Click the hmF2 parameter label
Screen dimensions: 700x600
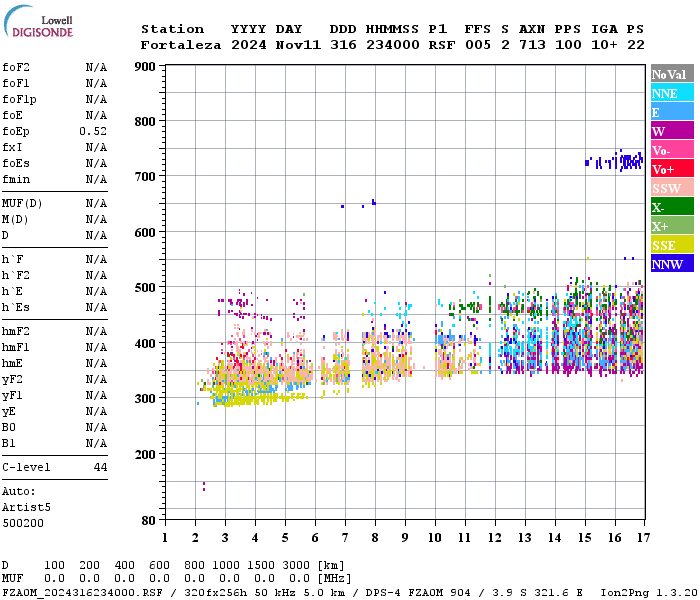(16, 331)
